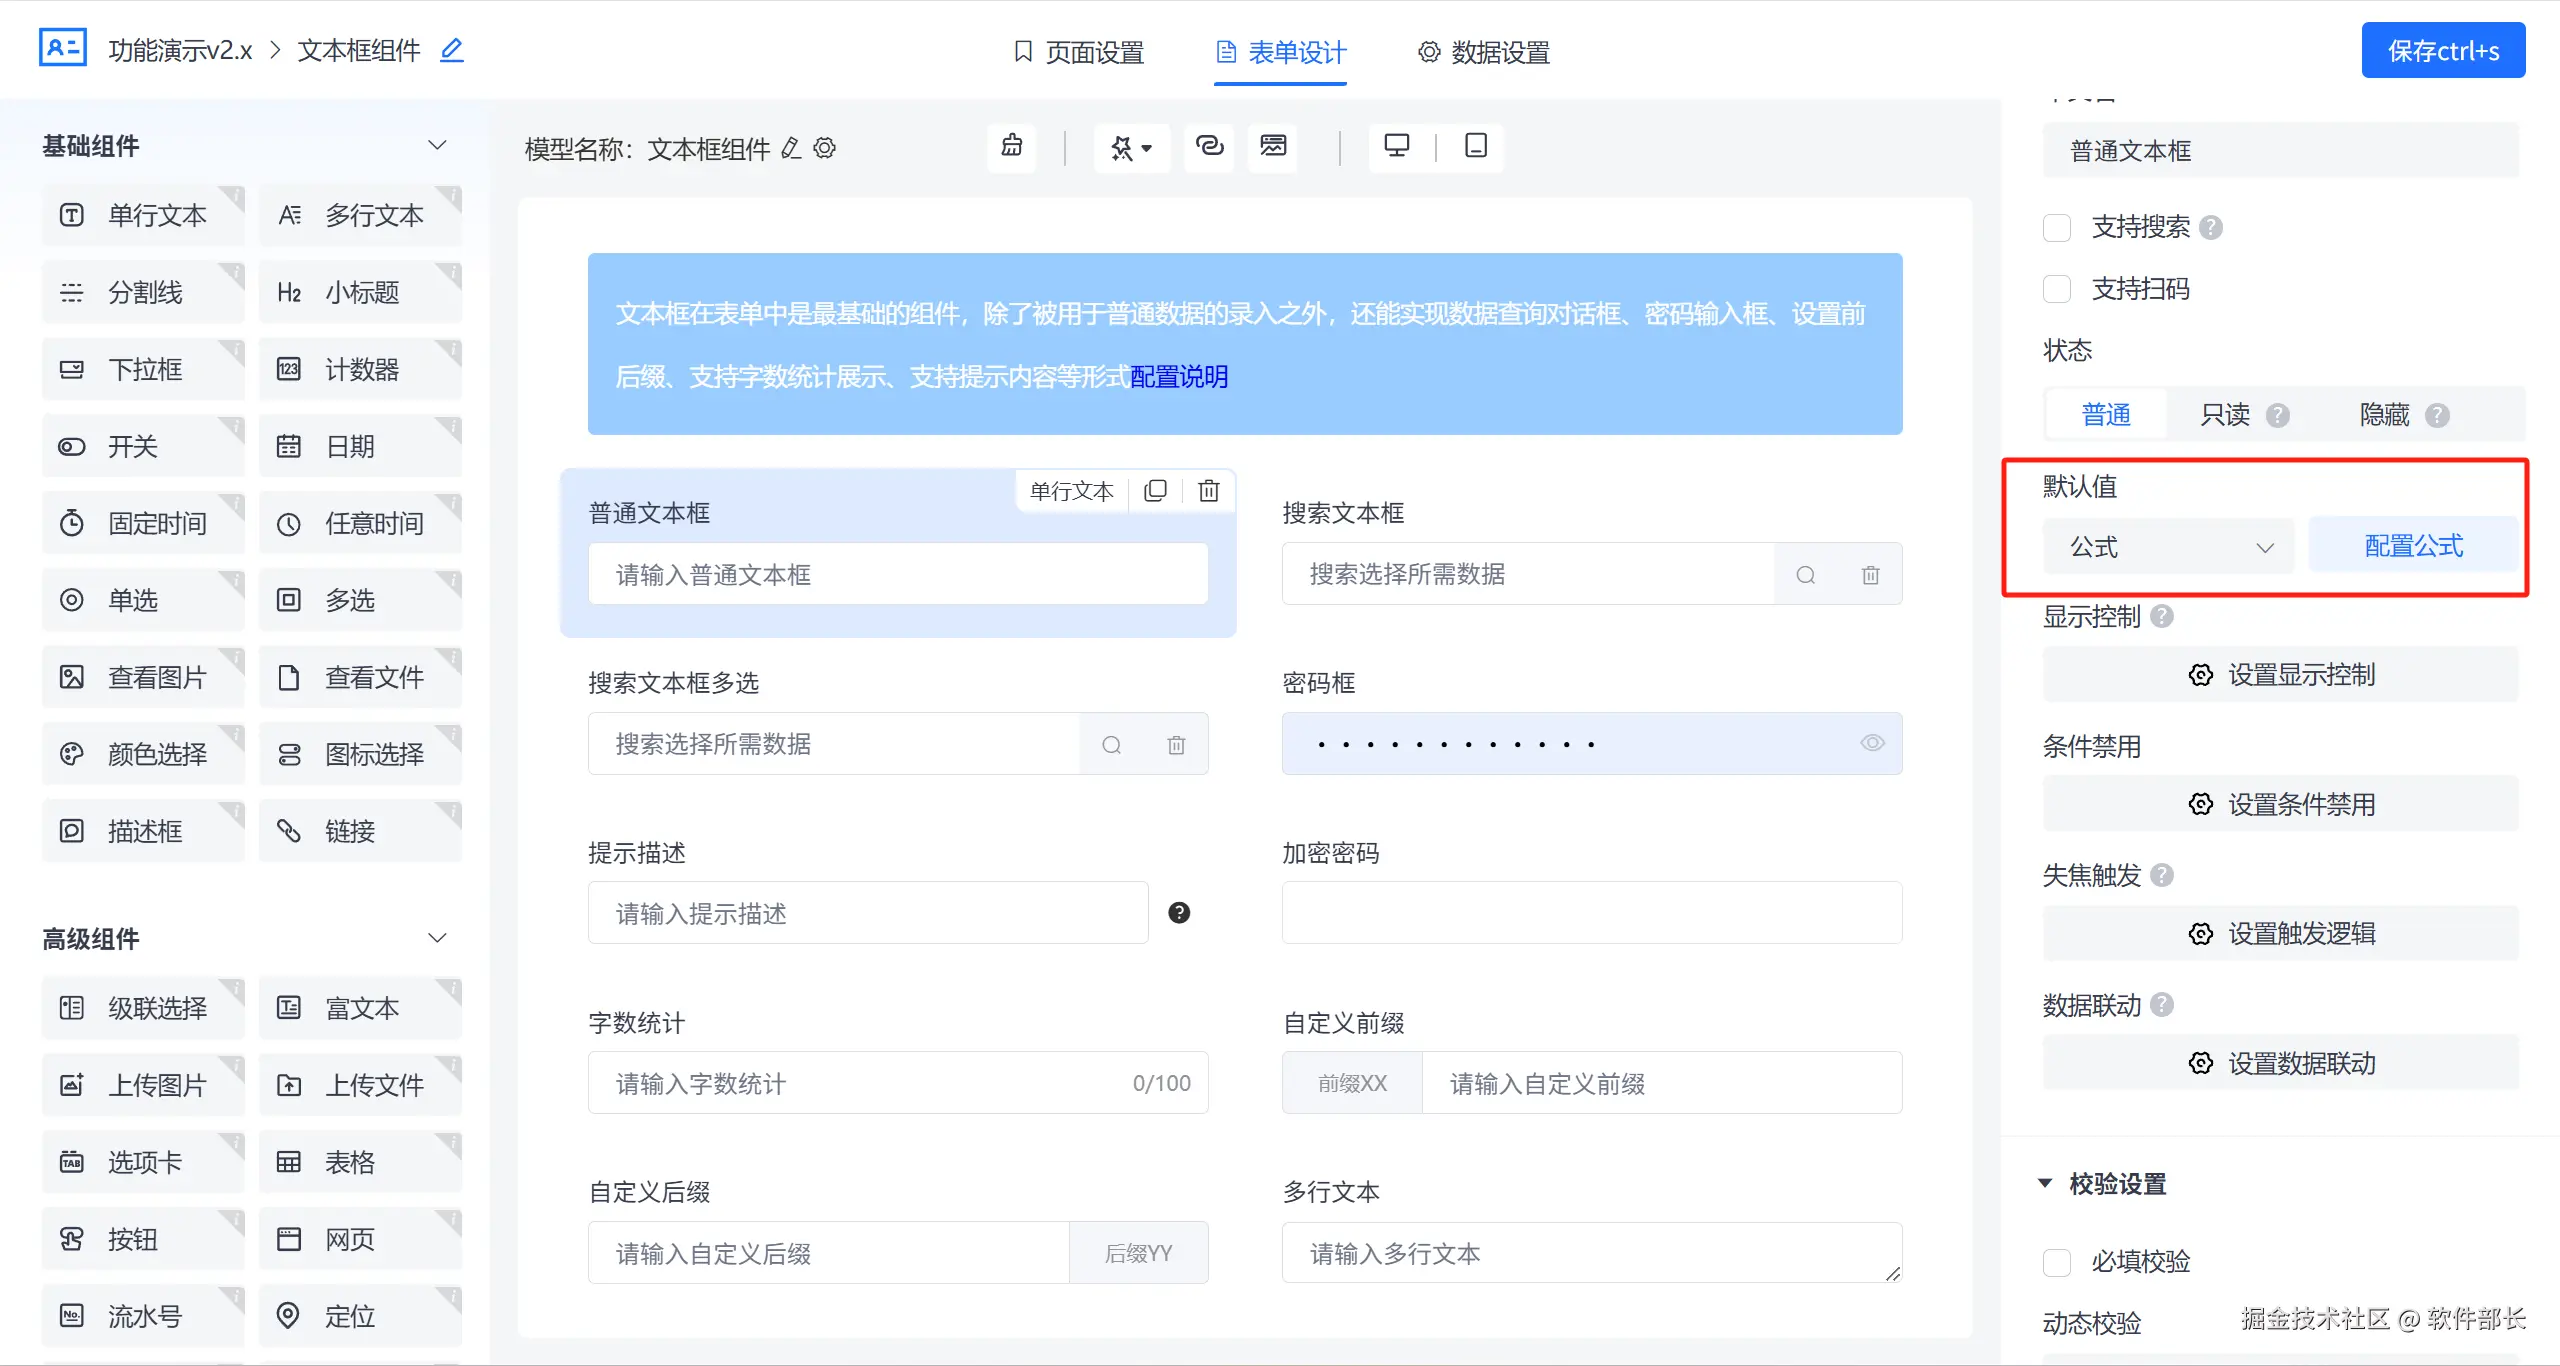
Task: Click the 请输入提示描述 input field
Action: tap(867, 913)
